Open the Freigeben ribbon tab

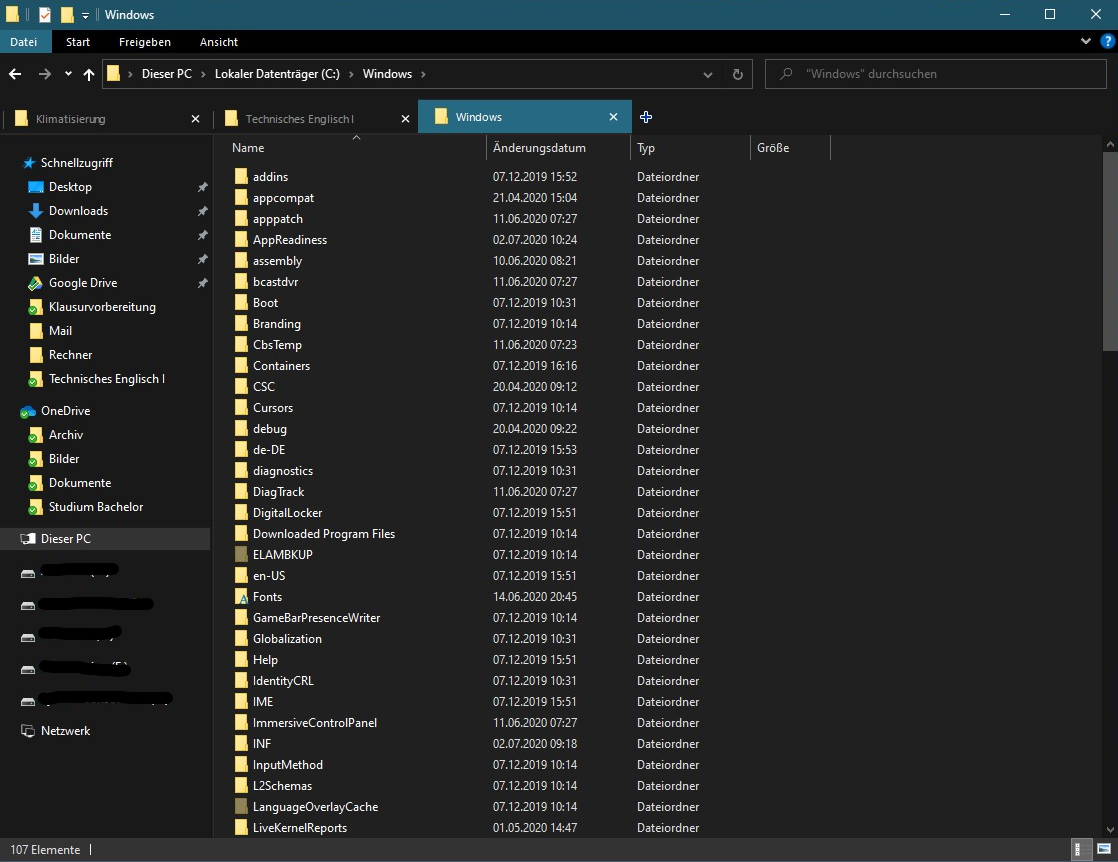(145, 42)
